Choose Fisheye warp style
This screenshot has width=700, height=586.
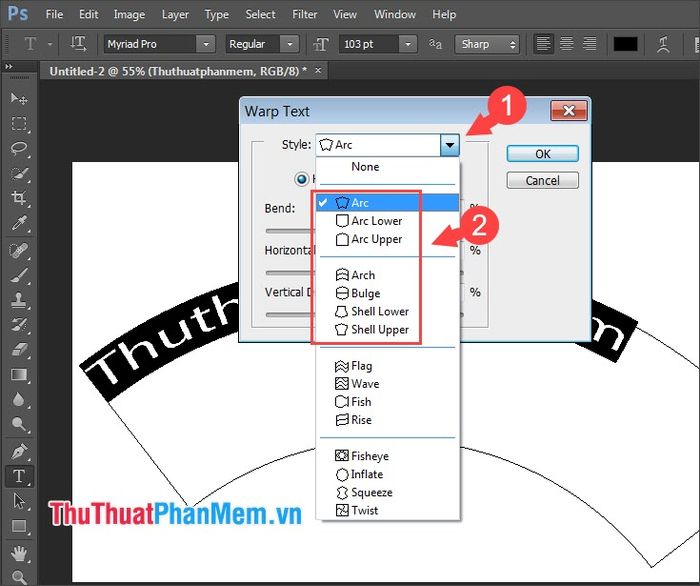pos(388,456)
